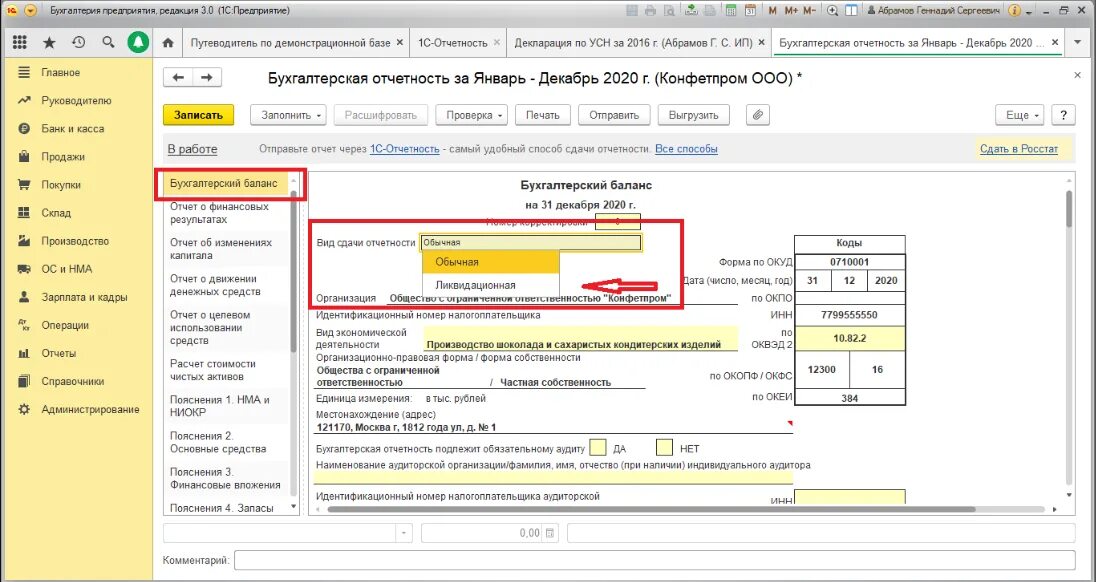This screenshot has height=582, width=1096.
Task: Click the В работе status link
Action: pos(192,149)
